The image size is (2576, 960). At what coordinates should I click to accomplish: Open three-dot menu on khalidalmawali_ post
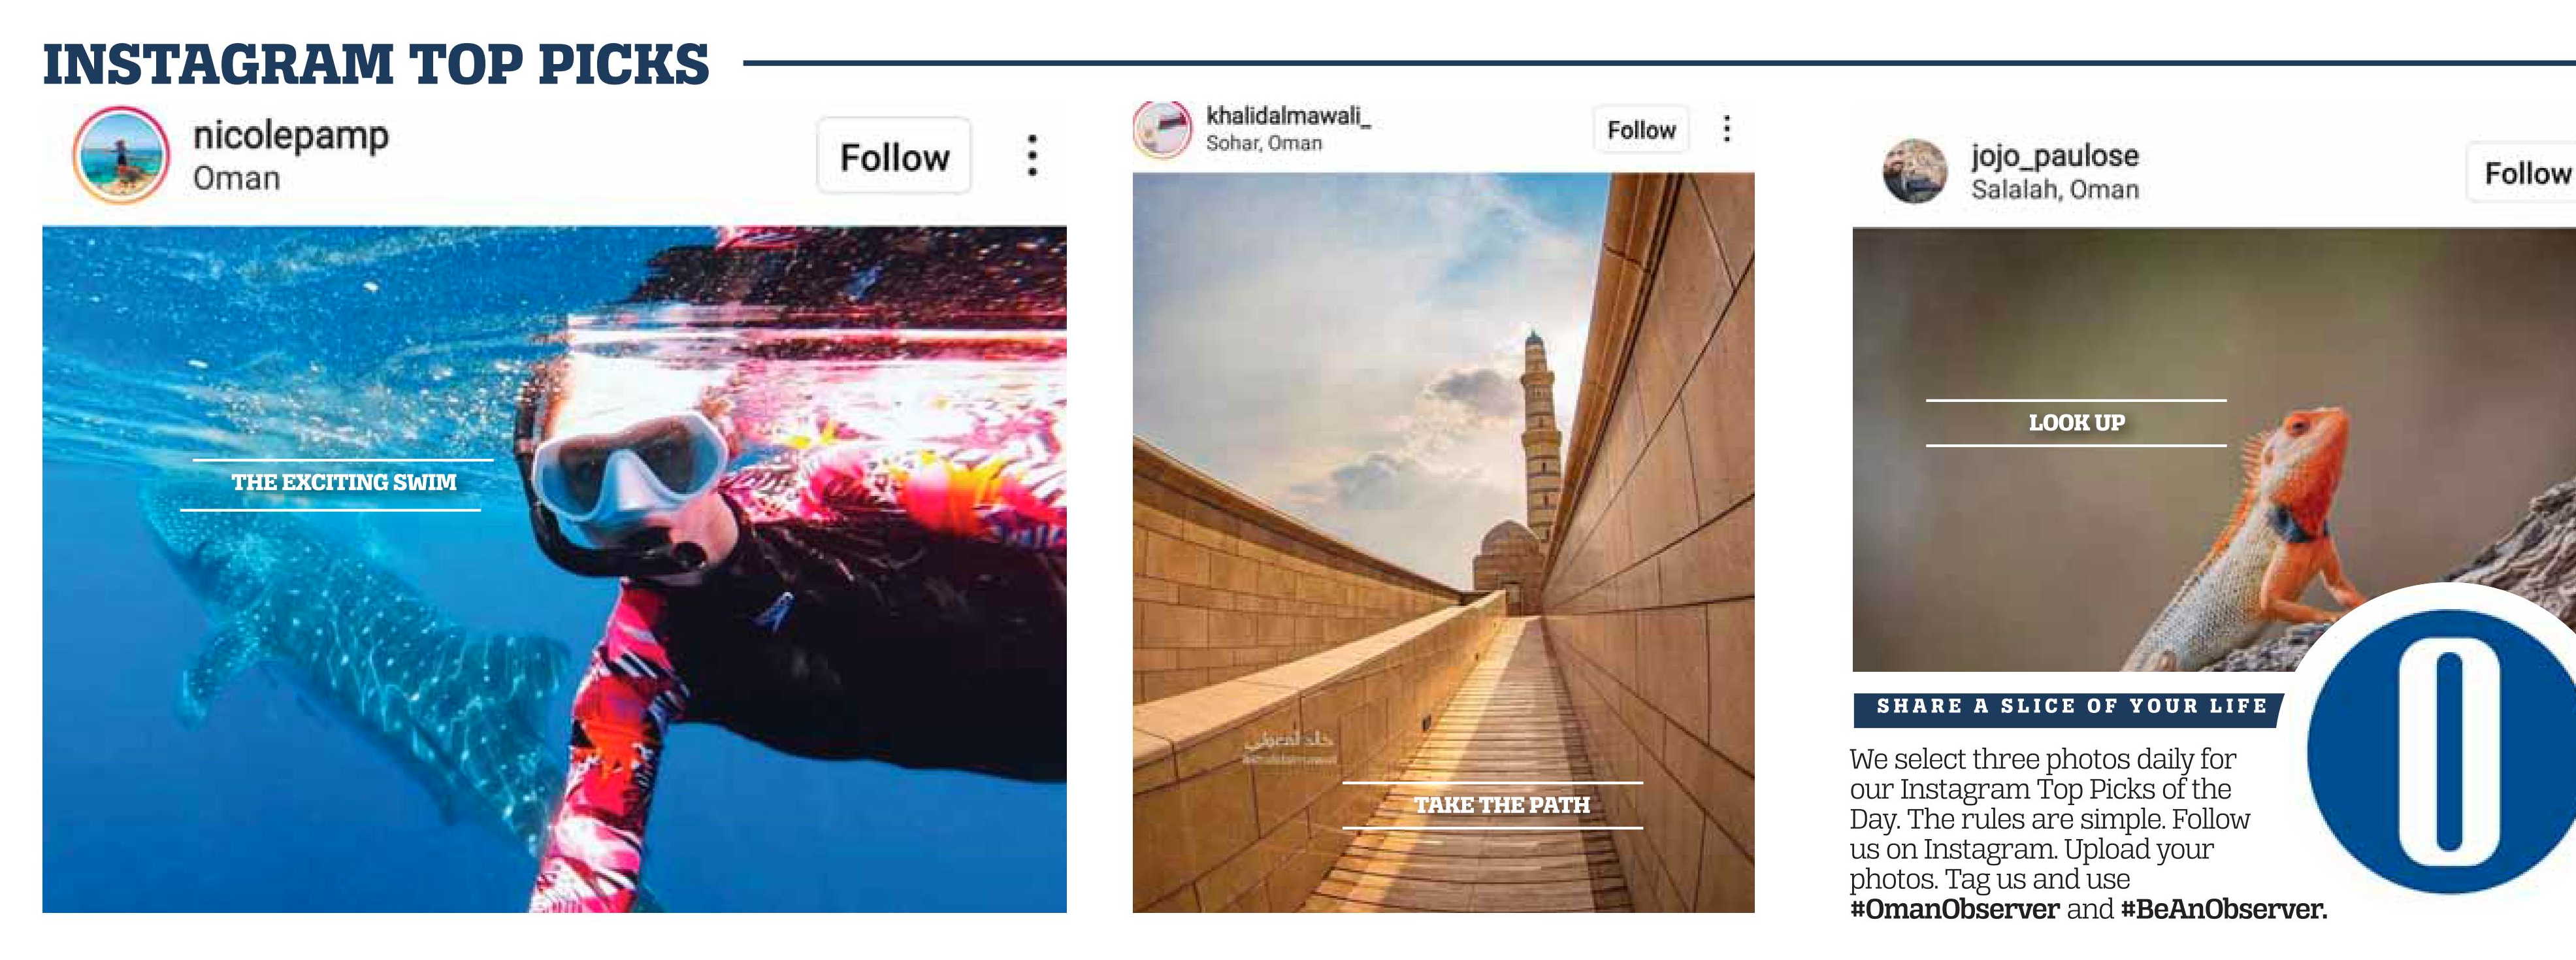point(1726,129)
